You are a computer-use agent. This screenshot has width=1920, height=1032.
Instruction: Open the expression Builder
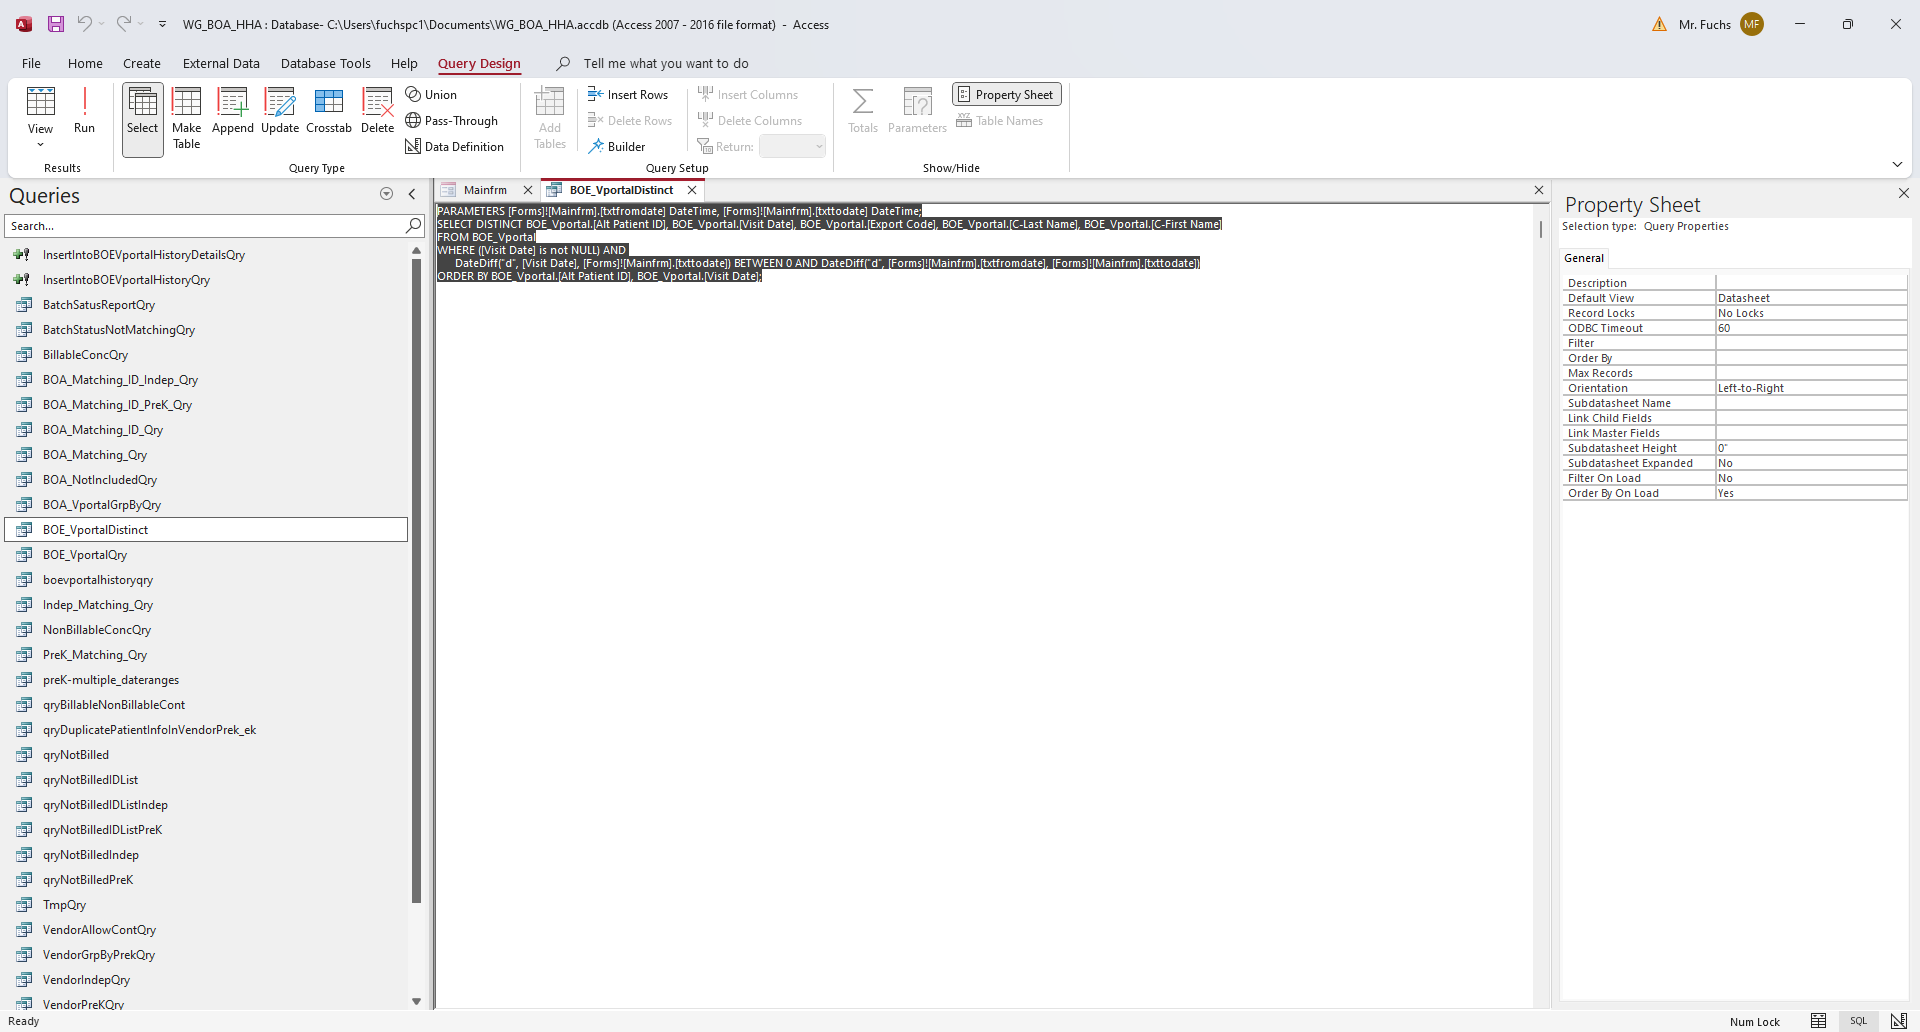[x=617, y=146]
